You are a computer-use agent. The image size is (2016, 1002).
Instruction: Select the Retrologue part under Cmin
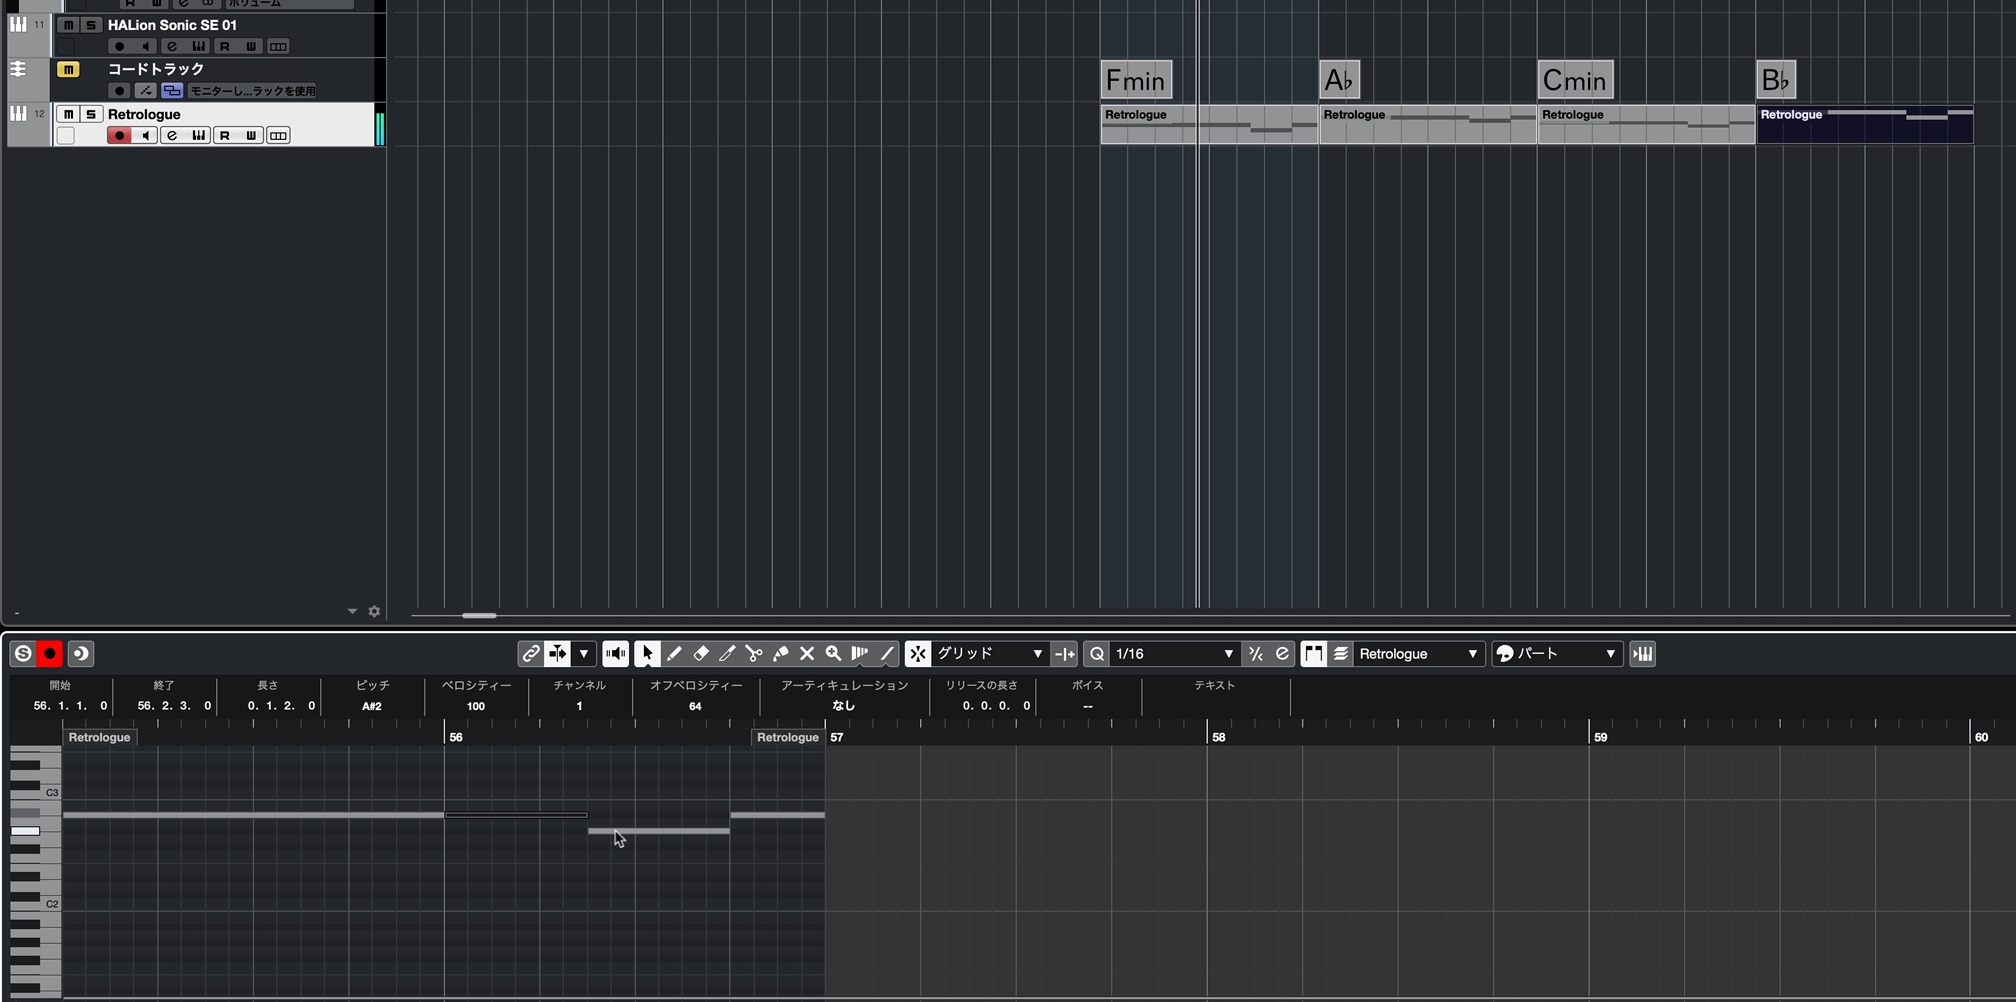(1646, 124)
